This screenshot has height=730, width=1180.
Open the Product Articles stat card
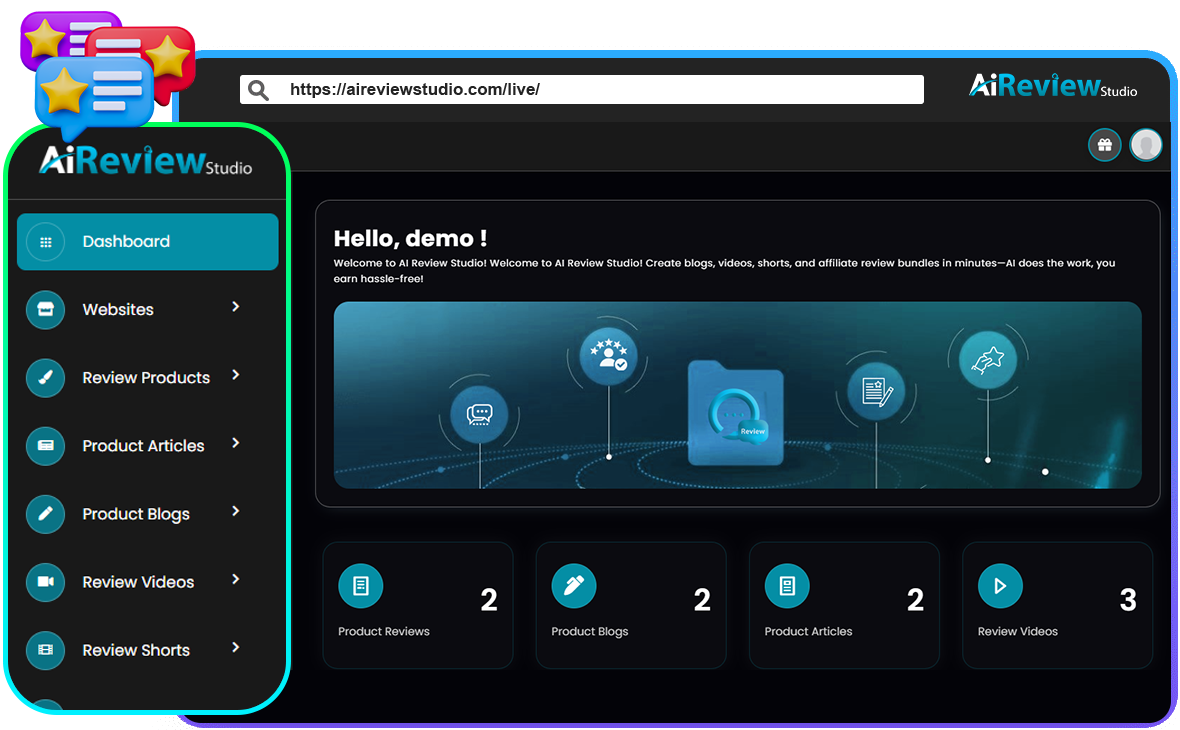click(x=844, y=605)
